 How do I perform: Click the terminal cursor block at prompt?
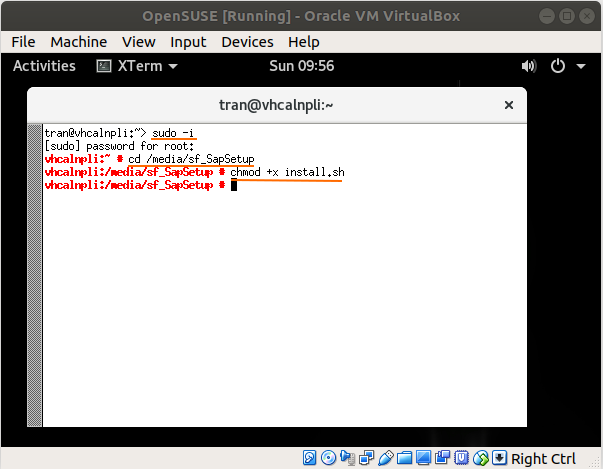(x=234, y=185)
